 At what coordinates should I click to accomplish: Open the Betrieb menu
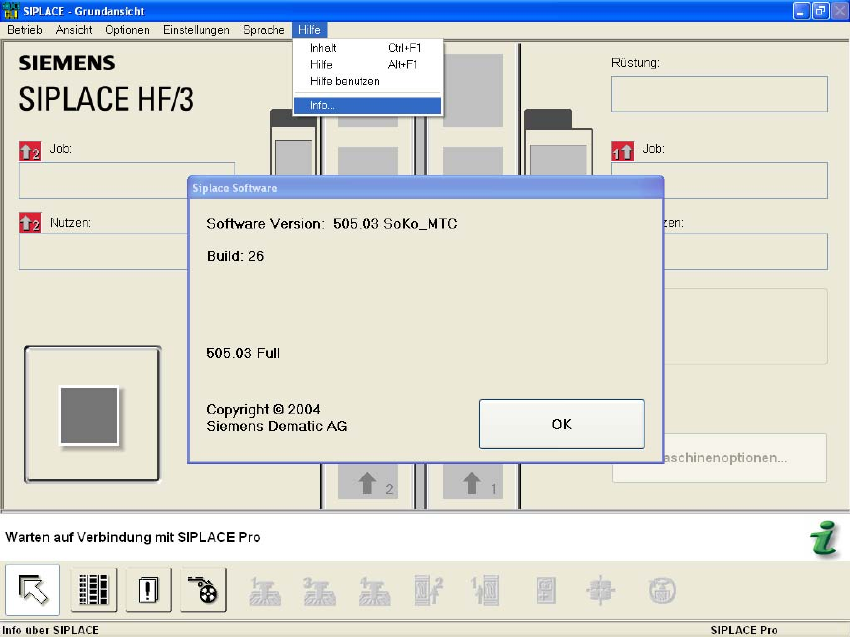[x=25, y=30]
